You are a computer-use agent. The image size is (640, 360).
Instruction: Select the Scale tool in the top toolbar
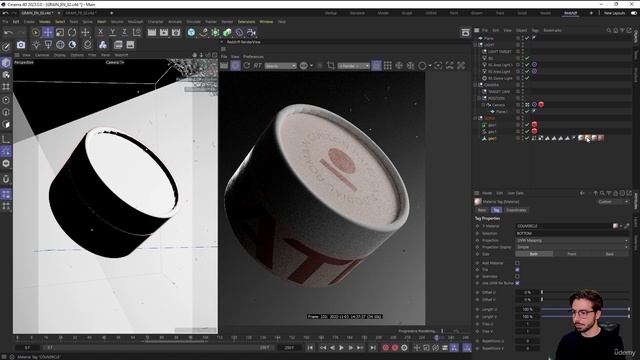click(x=60, y=32)
